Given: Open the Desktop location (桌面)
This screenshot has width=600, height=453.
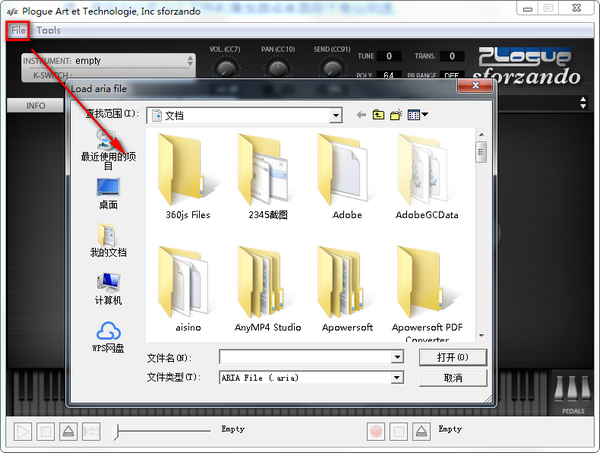Looking at the screenshot, I should (108, 194).
